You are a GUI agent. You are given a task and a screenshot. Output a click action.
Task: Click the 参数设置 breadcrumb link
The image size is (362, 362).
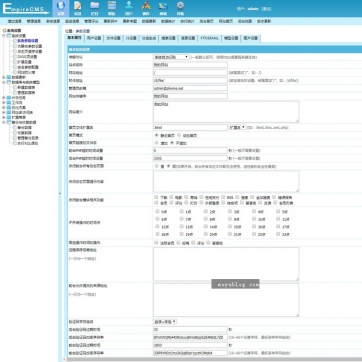[83, 31]
